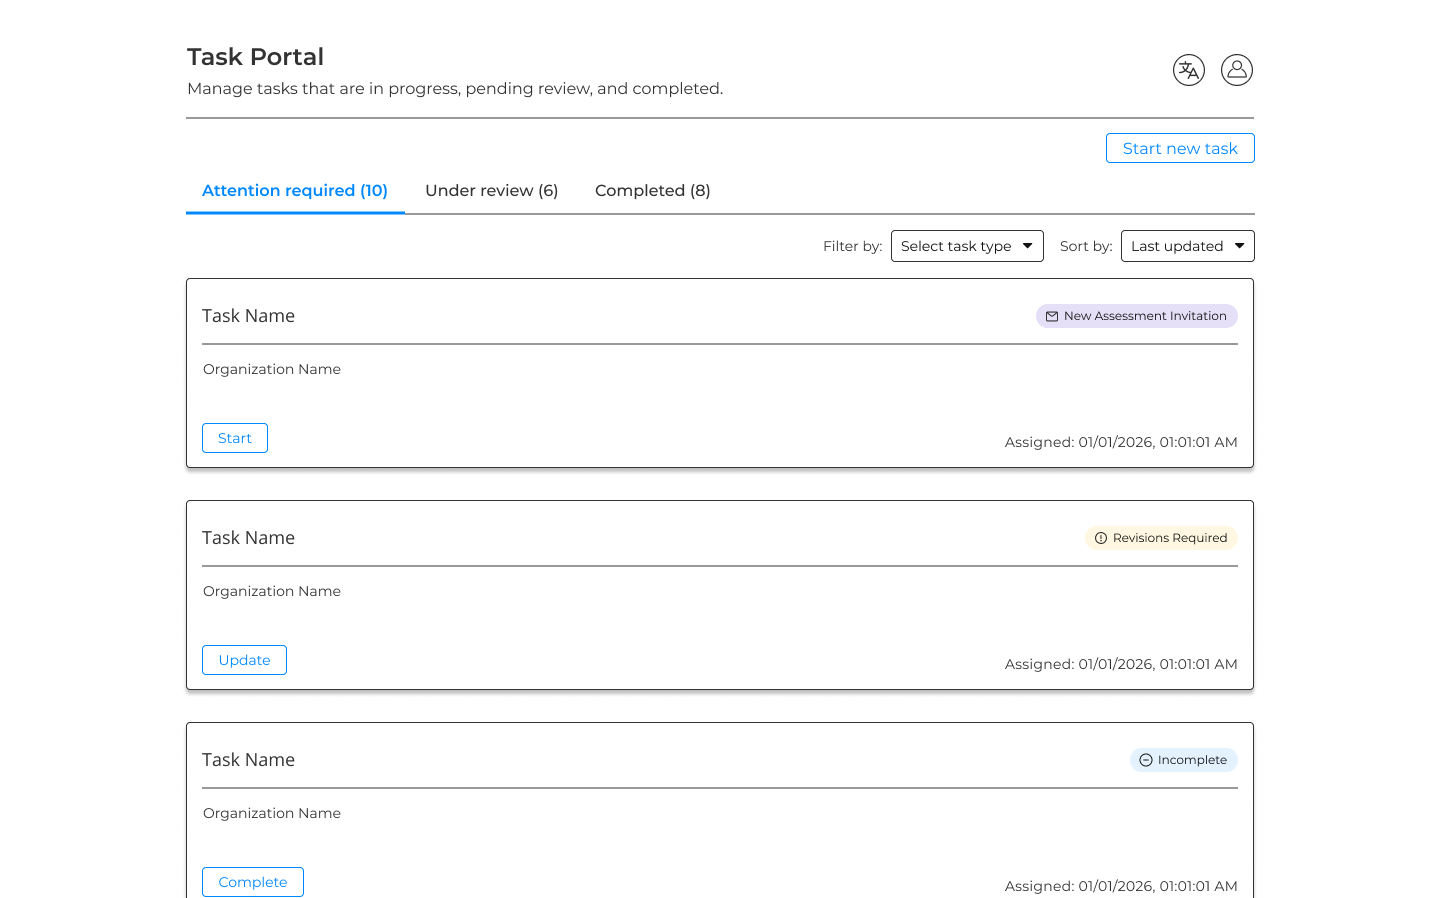1440x898 pixels.
Task: Click Organization Name above the Start button
Action: (272, 369)
